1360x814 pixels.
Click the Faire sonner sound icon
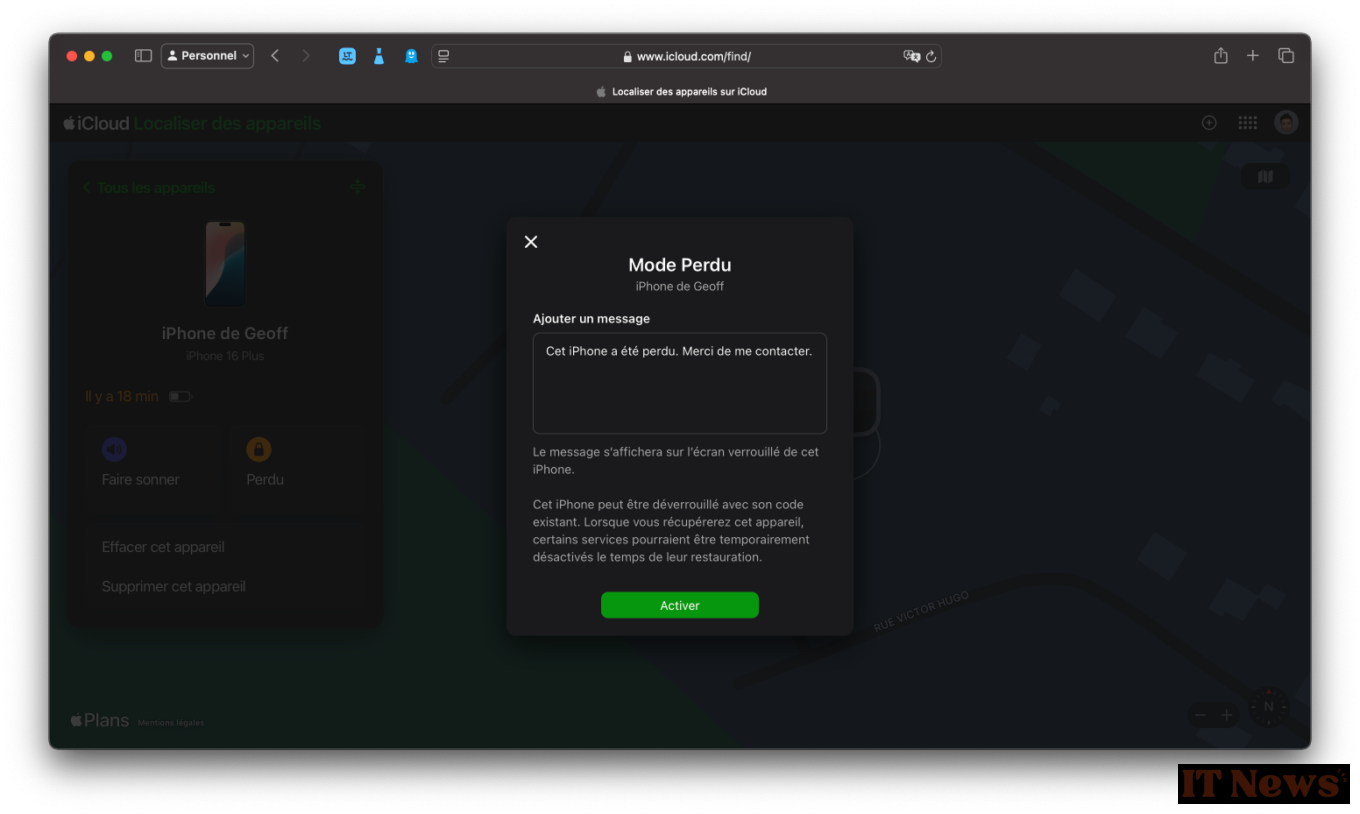pos(114,449)
